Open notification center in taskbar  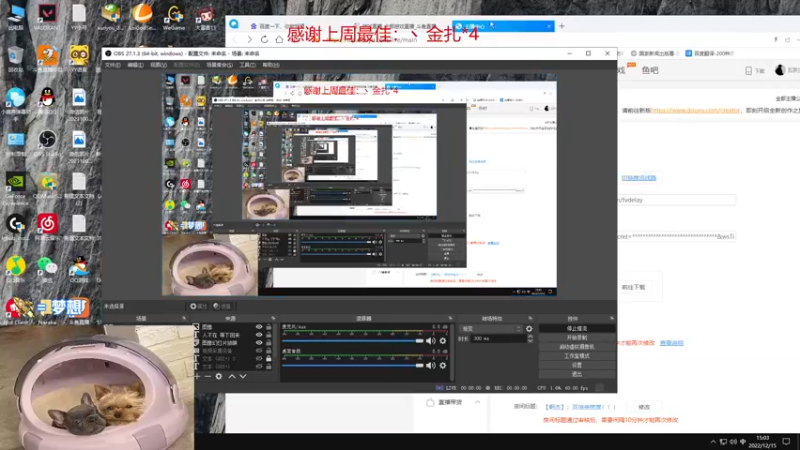(x=787, y=442)
